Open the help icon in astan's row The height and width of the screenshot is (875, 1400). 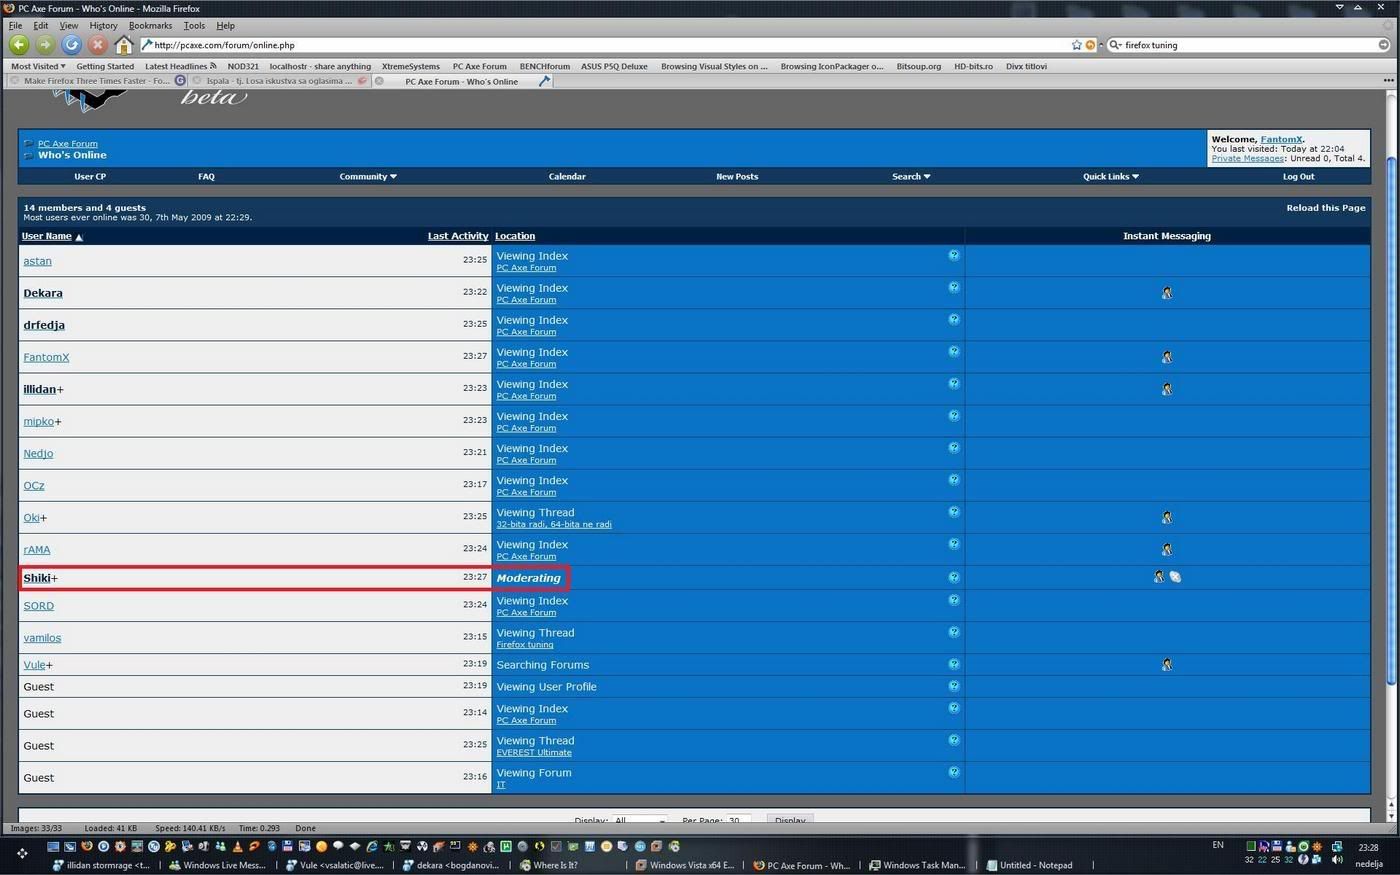click(954, 255)
